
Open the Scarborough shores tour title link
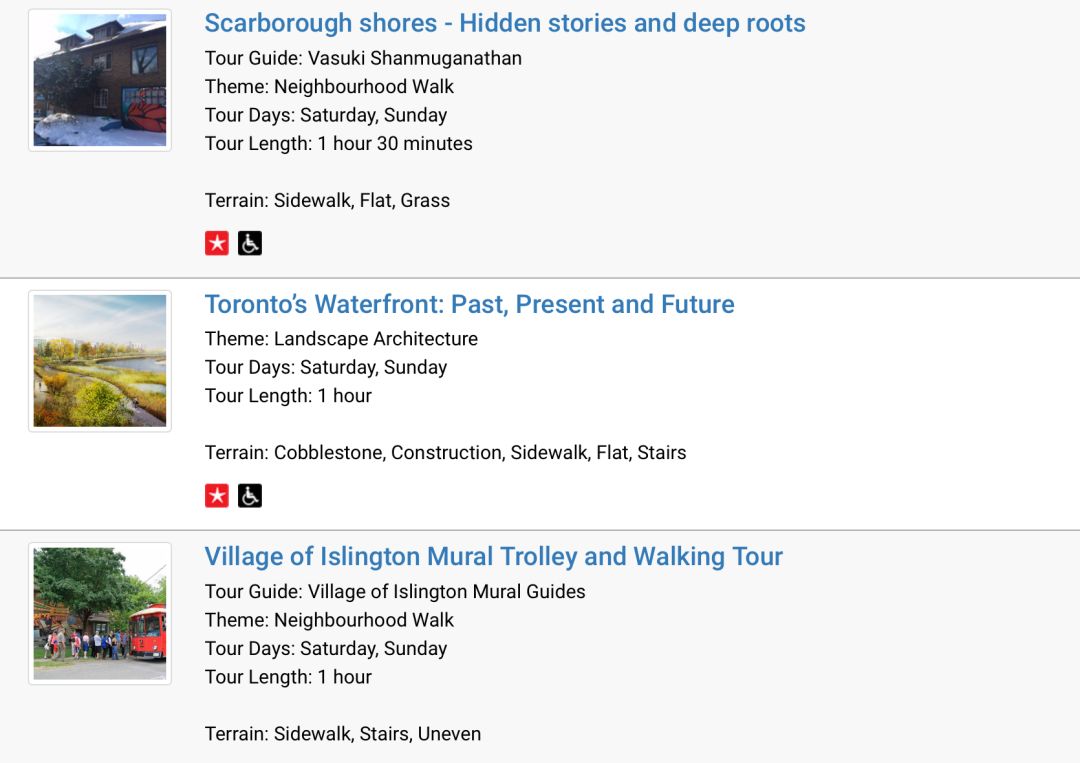505,23
